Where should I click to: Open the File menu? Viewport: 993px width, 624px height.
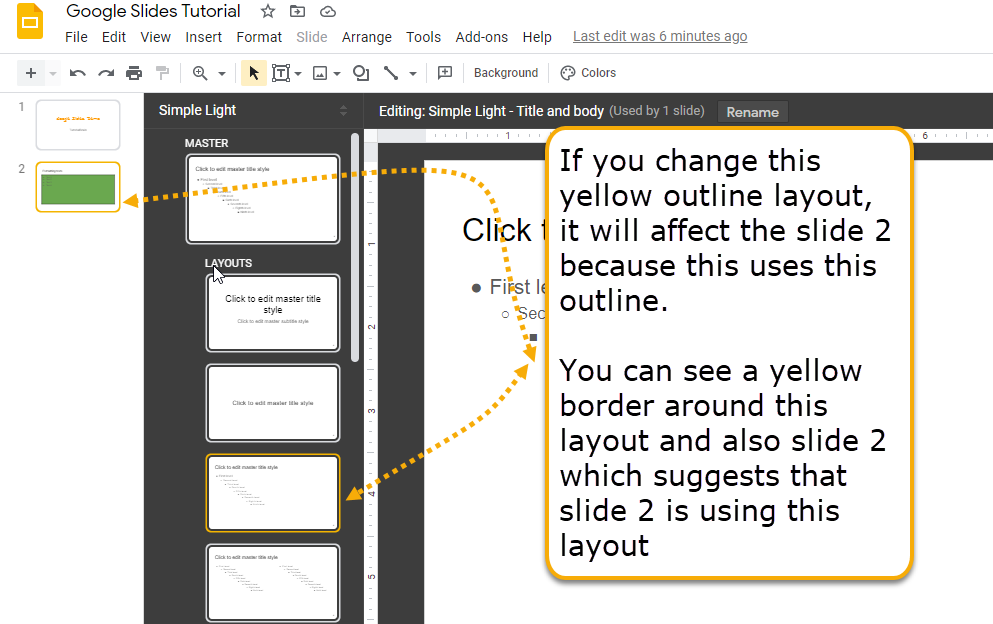coord(76,37)
